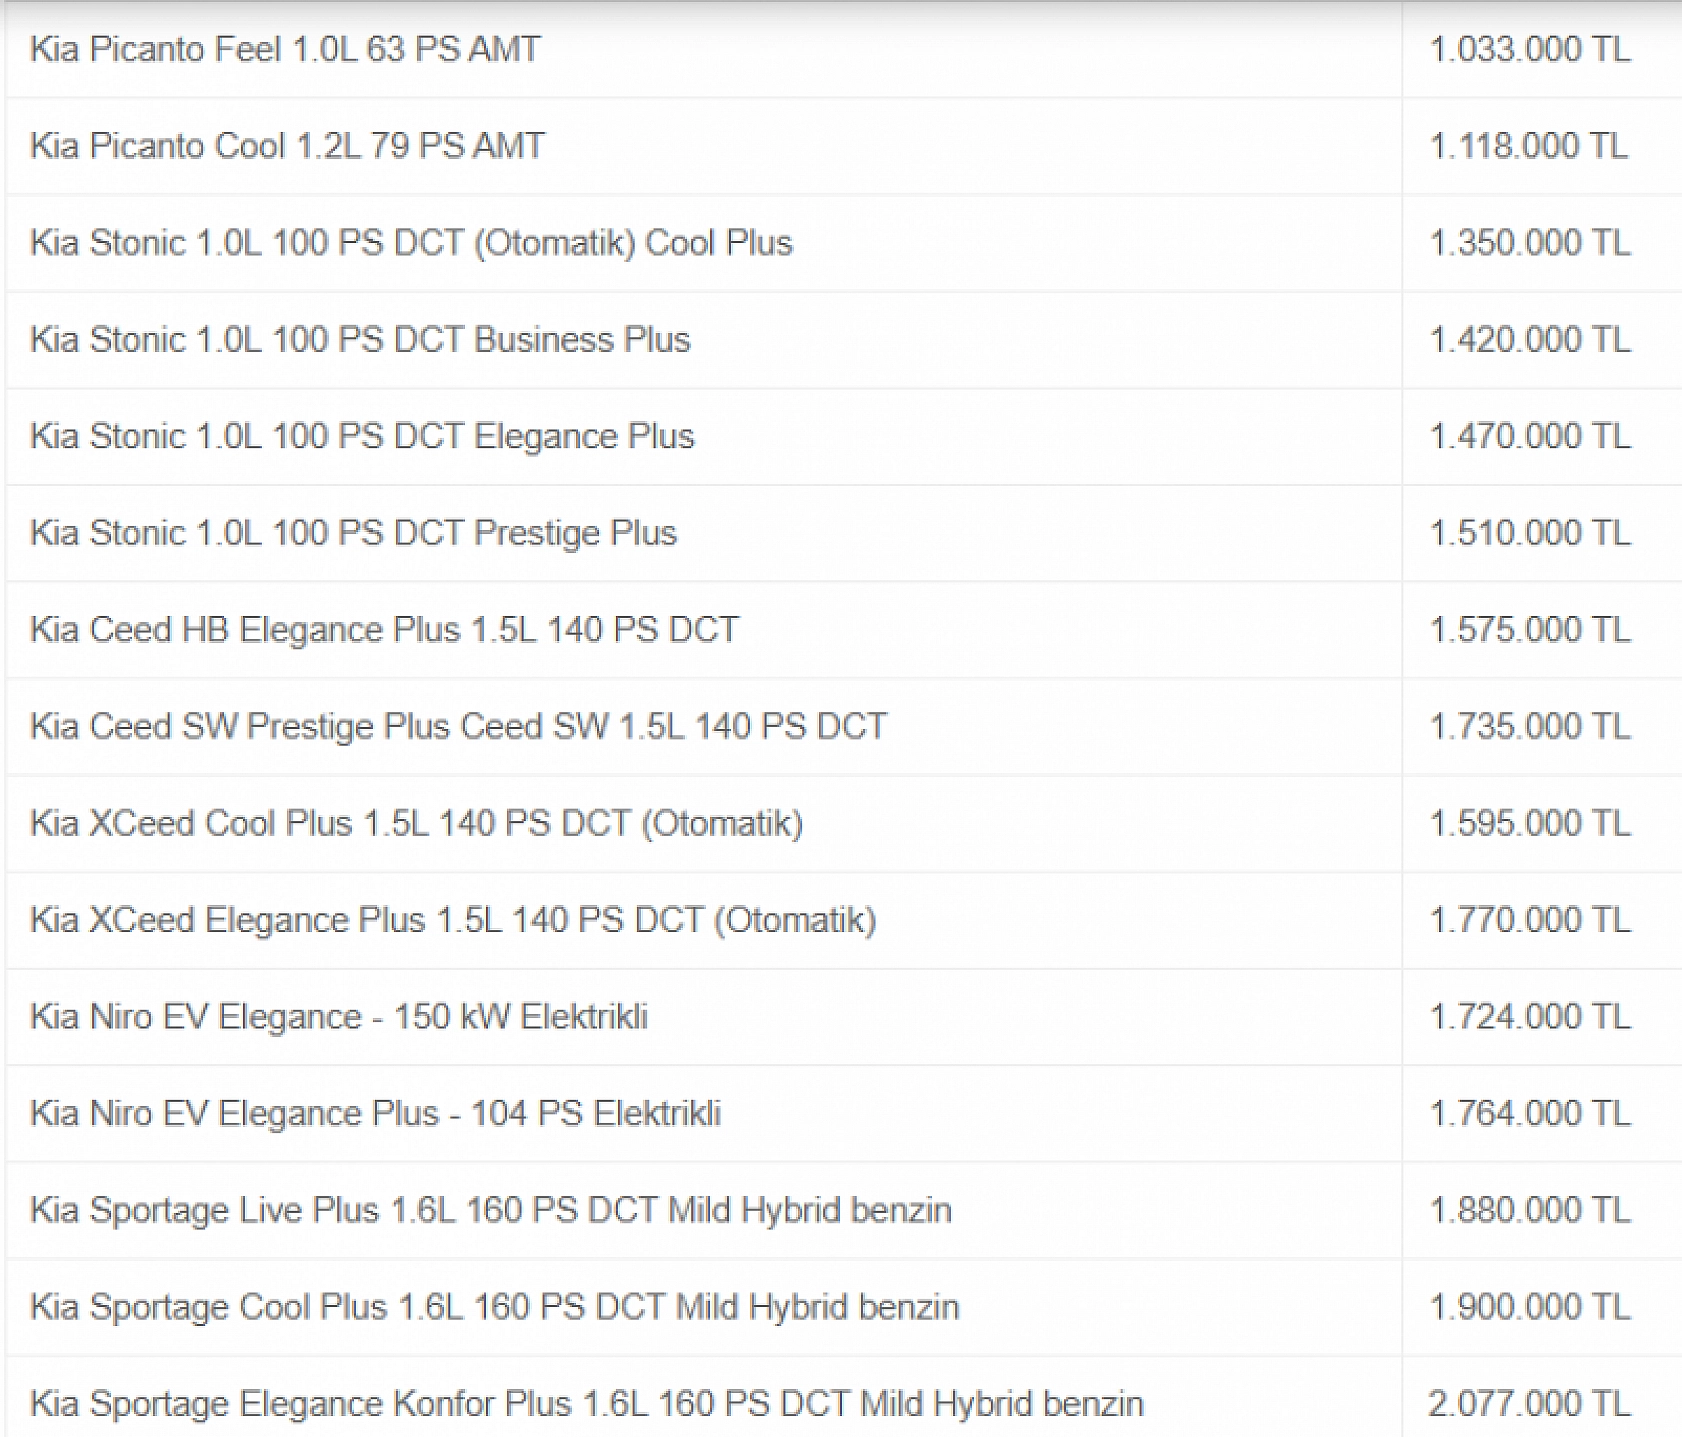Click Kia Stonic DCT (Otomatik) Cool Plus
Screen dimensions: 1682x1437
point(411,243)
